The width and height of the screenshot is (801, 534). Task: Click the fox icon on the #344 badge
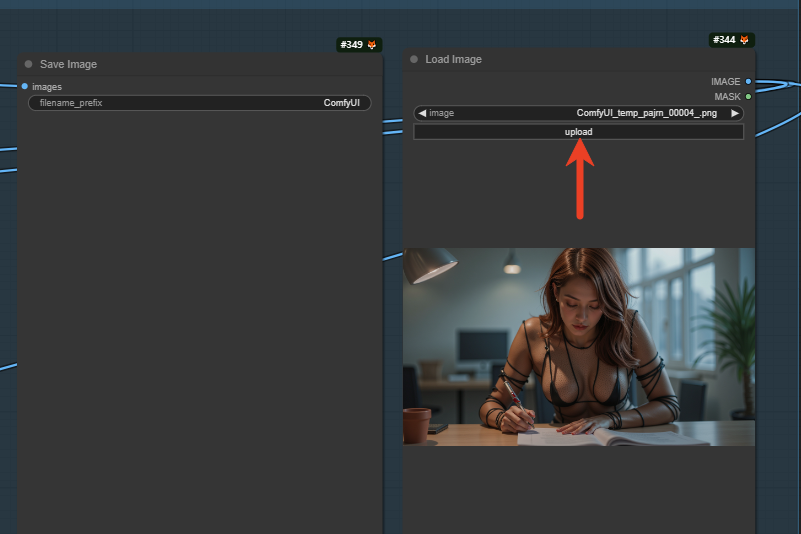tap(744, 40)
